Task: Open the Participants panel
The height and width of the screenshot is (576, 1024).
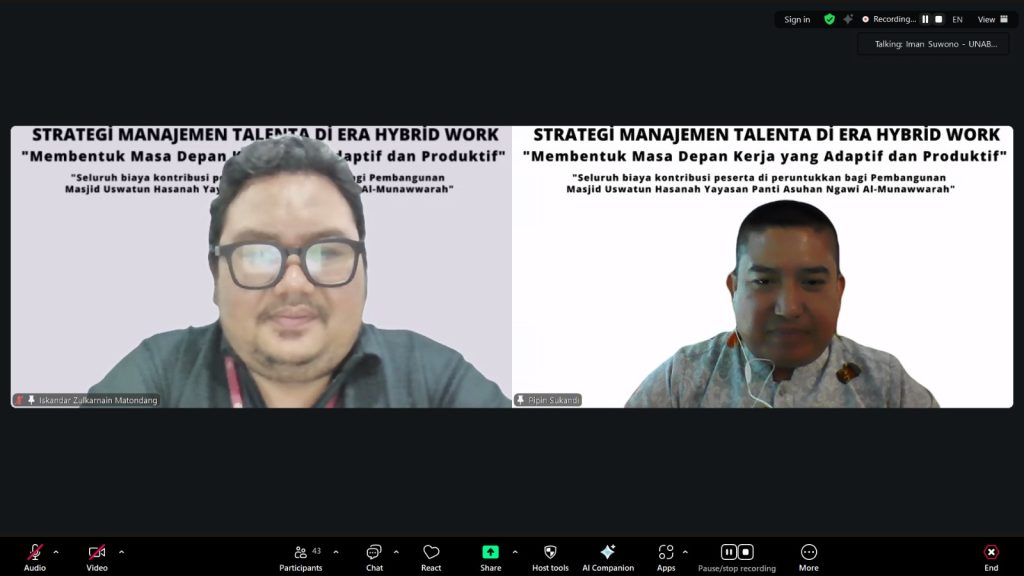Action: coord(301,553)
